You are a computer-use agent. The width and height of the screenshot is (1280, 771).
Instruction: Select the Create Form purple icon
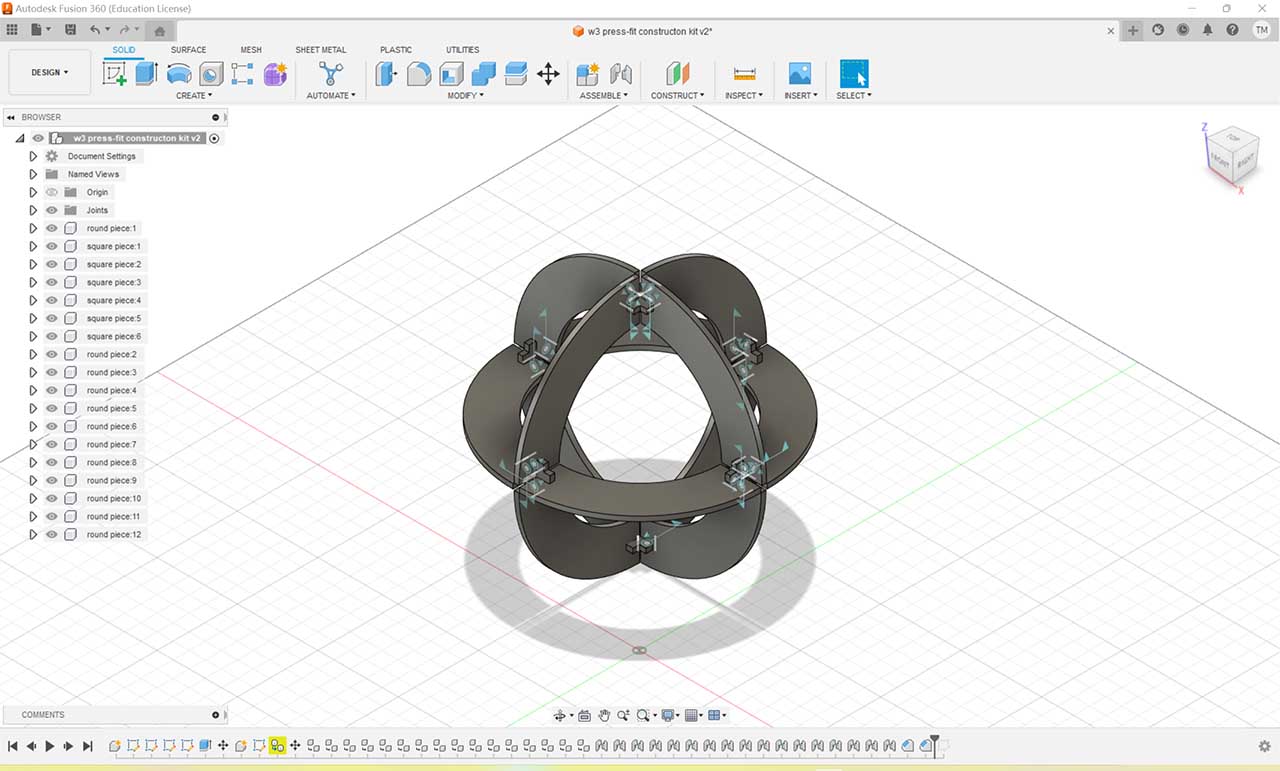point(275,74)
